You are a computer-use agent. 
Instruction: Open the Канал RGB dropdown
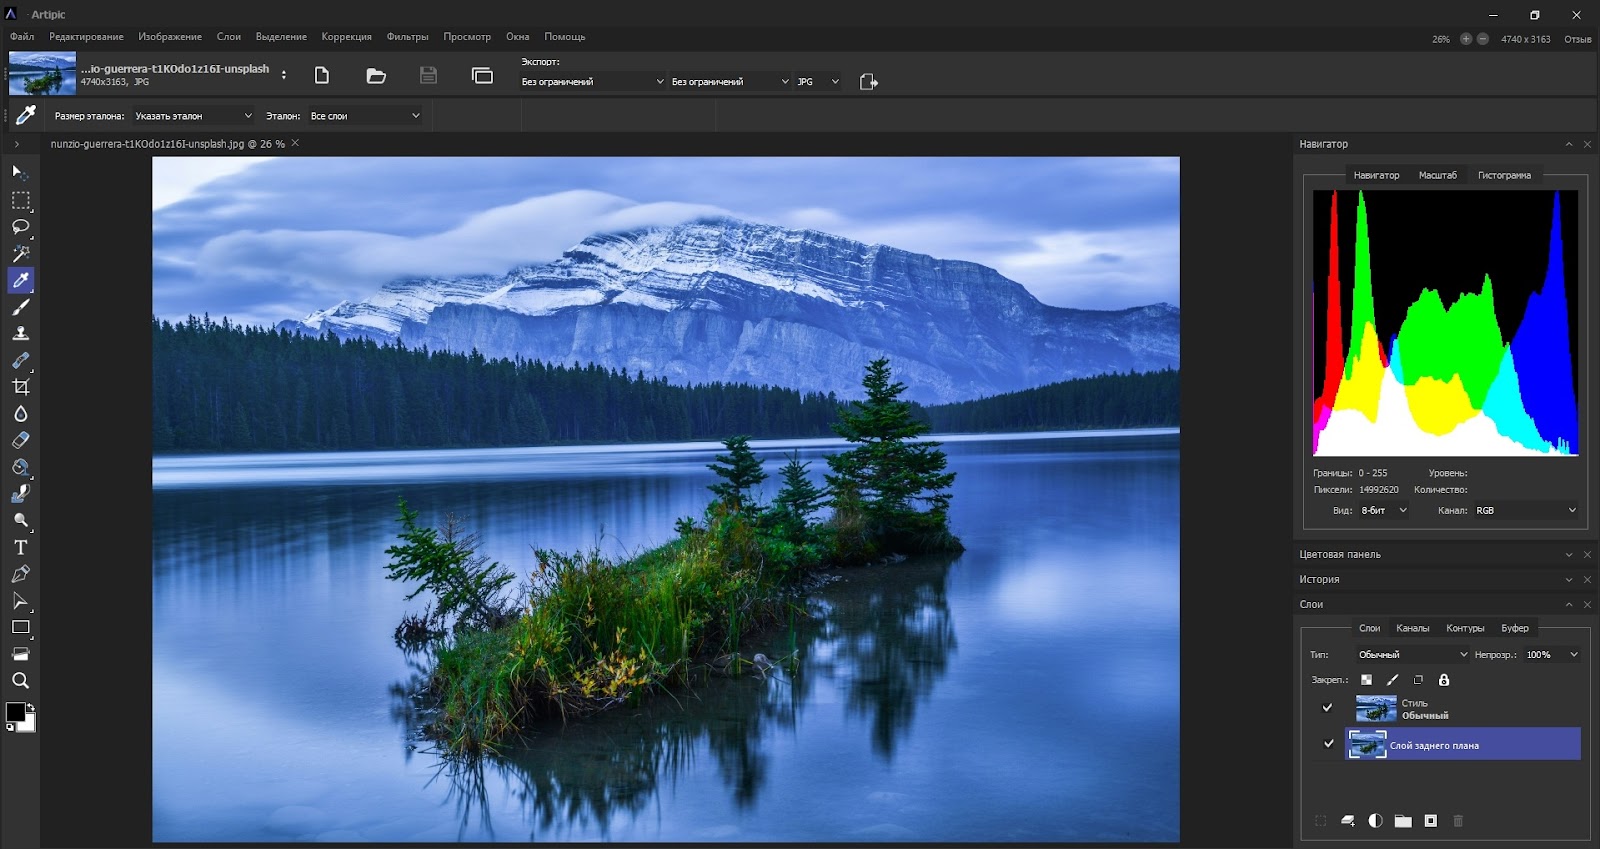click(x=1525, y=511)
